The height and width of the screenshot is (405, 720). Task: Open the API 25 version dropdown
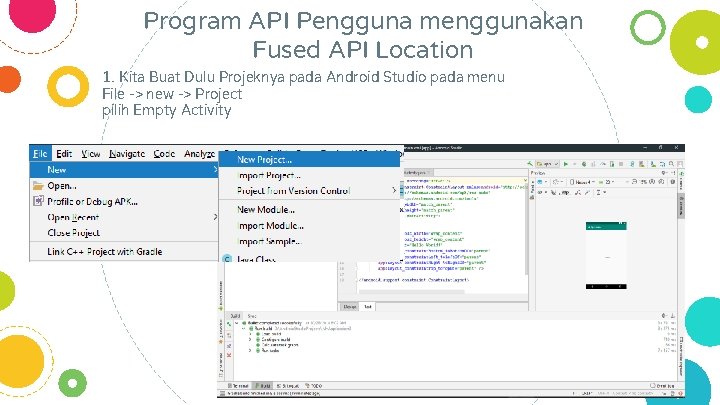tap(608, 182)
